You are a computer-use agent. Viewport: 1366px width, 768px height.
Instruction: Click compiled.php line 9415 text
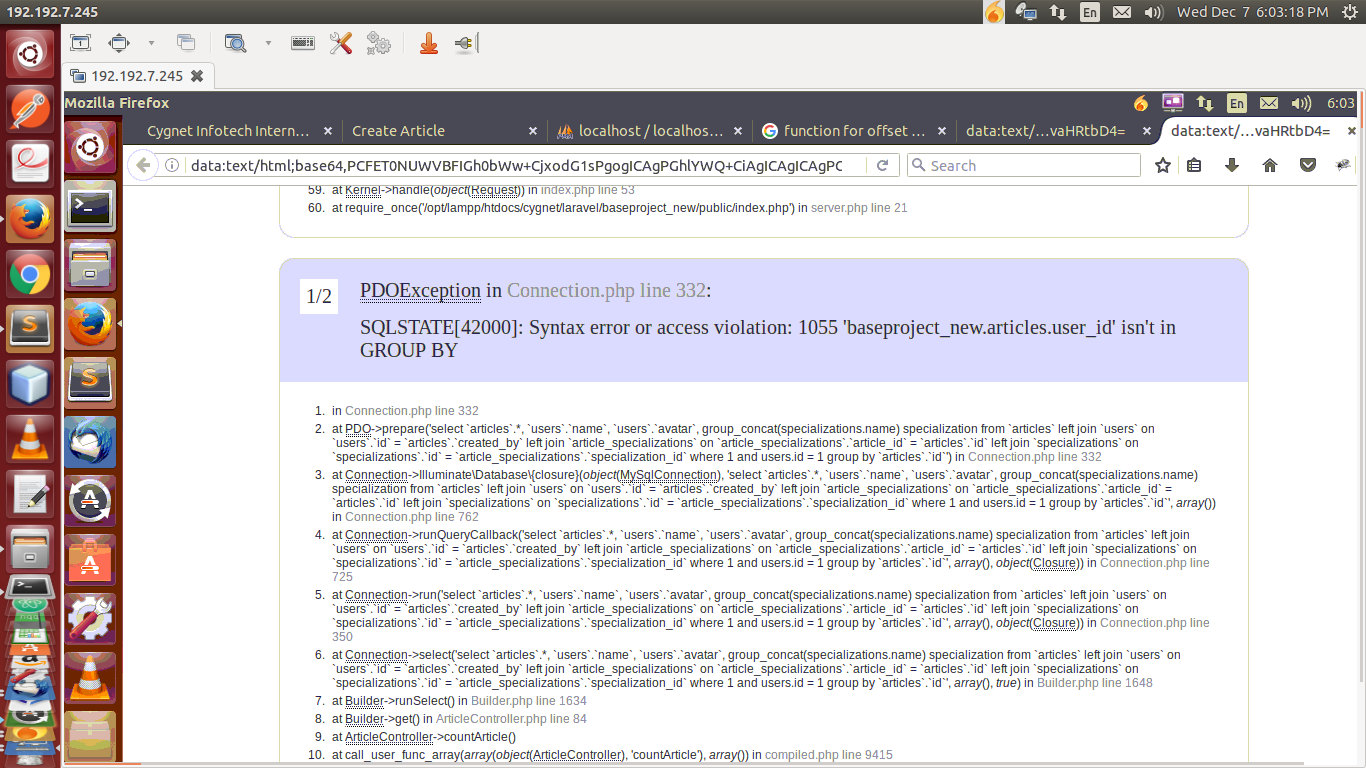(x=829, y=755)
